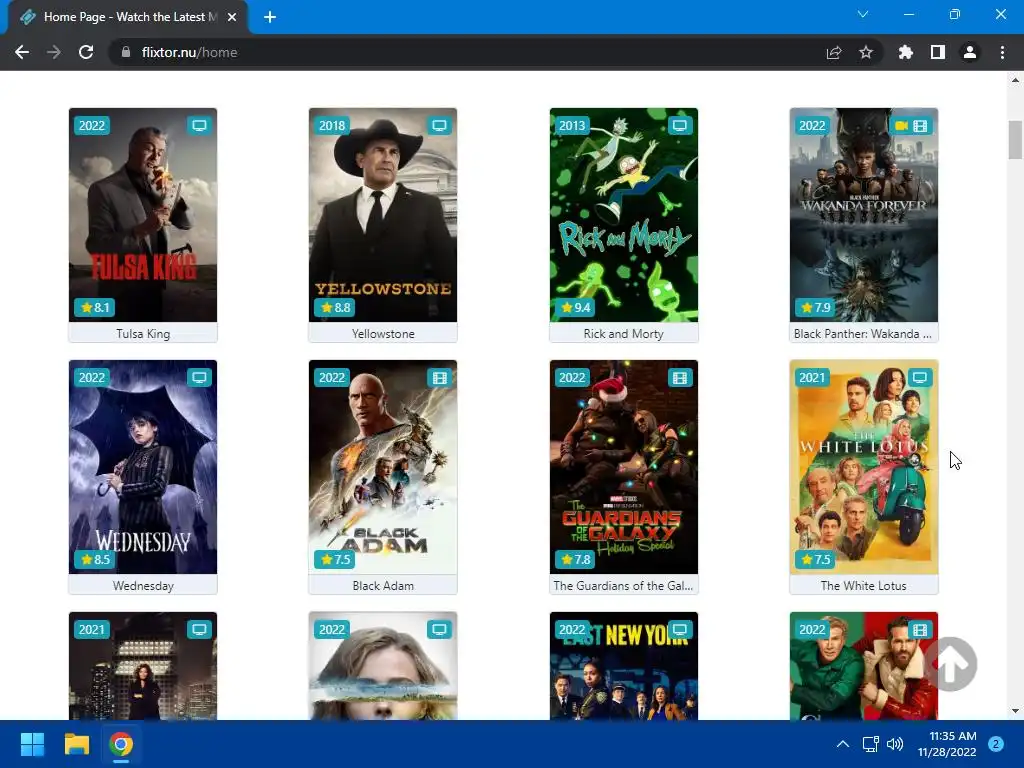
Task: Open the browser extensions puzzle icon
Action: 905,52
